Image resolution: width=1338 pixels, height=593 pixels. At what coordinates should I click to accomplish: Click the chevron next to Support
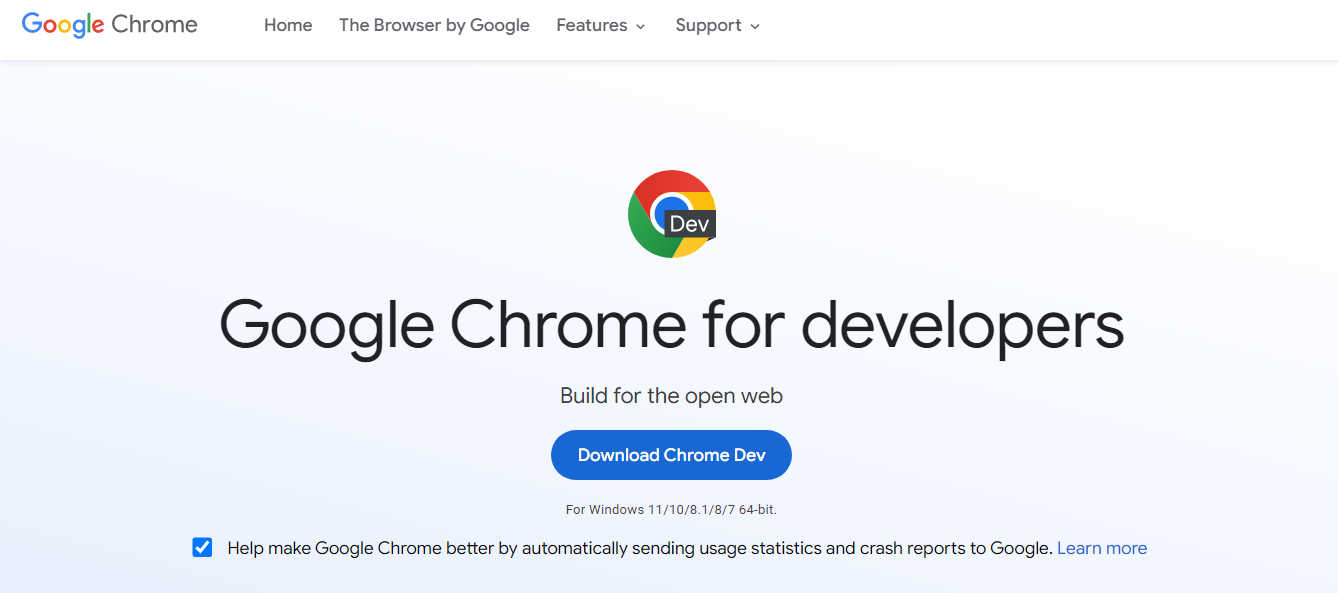(x=755, y=27)
